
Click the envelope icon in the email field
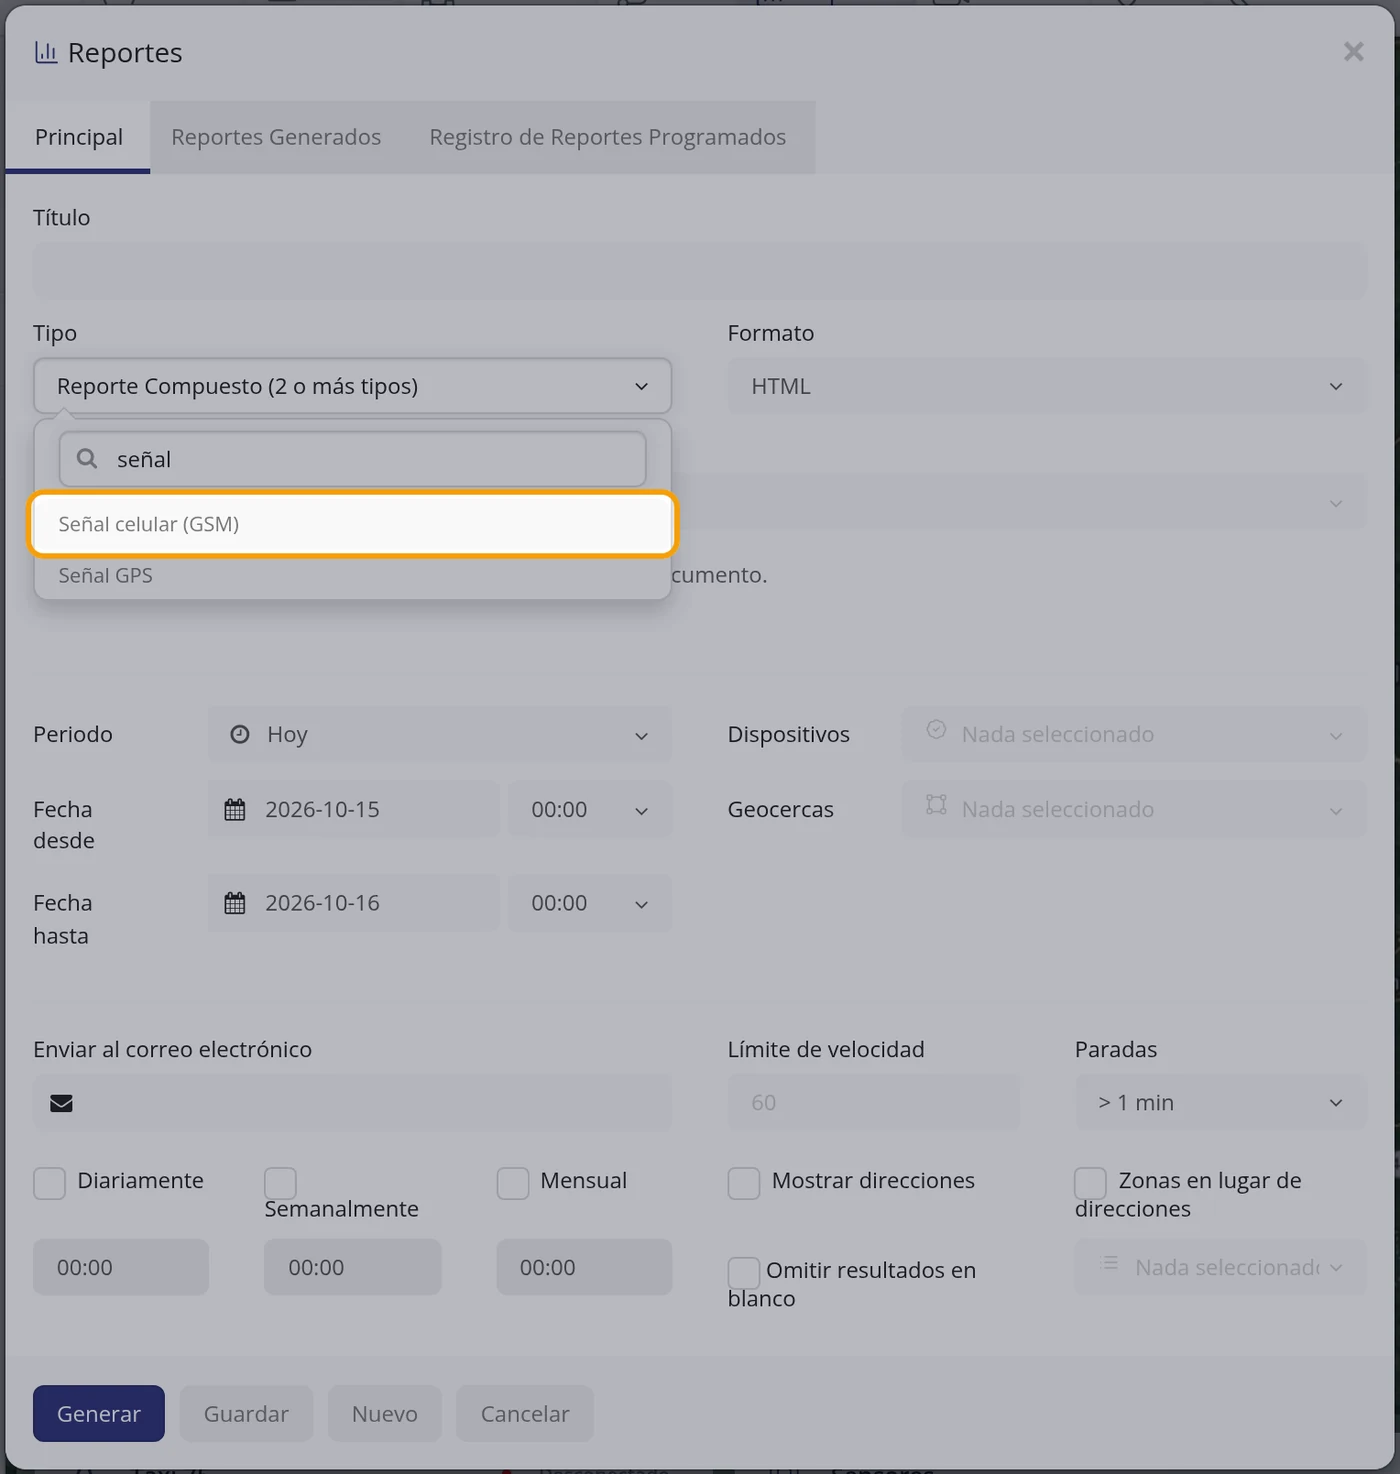click(x=62, y=1103)
